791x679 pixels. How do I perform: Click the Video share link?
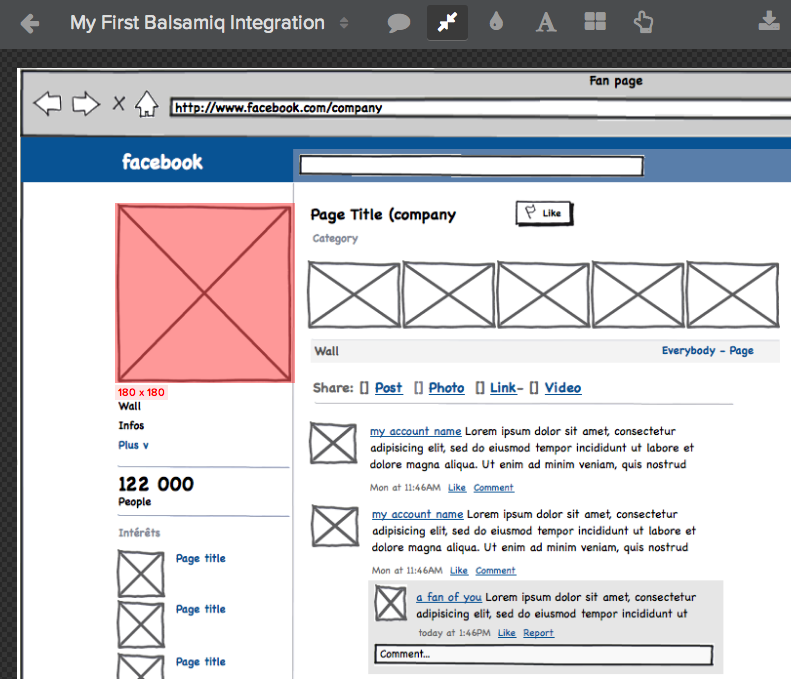tap(563, 388)
